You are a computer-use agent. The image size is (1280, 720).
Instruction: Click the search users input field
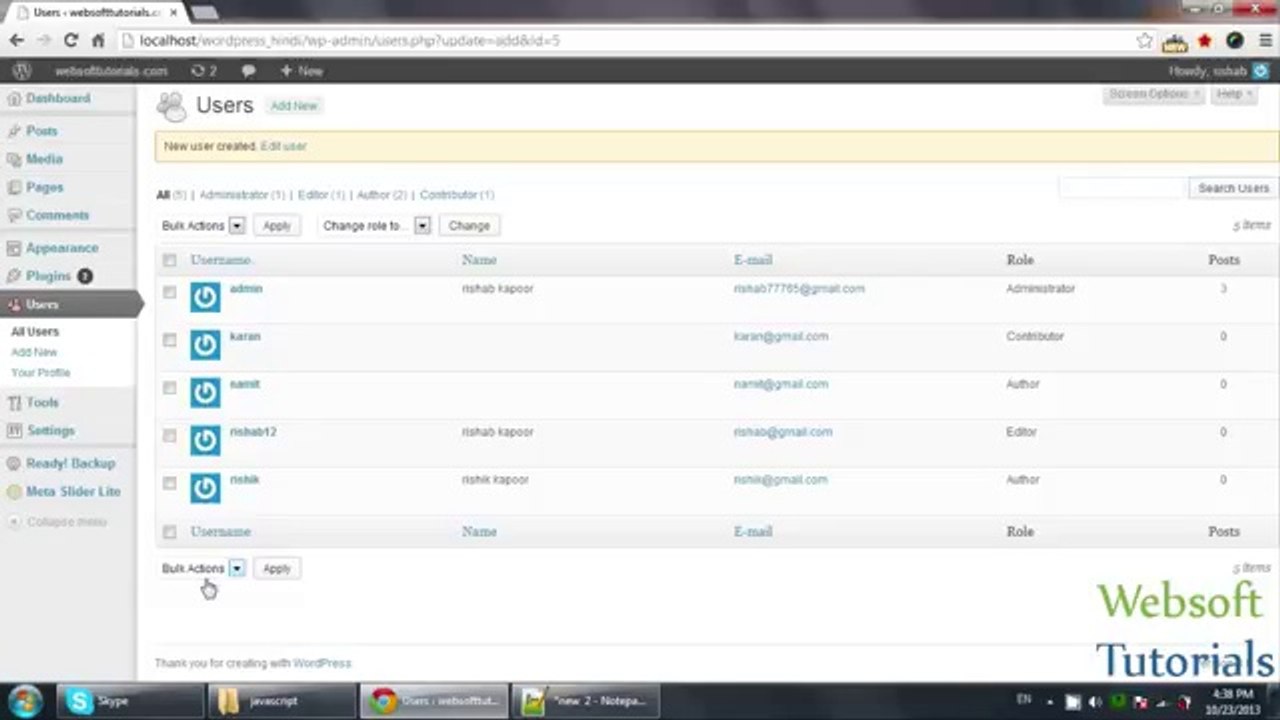[x=1121, y=188]
